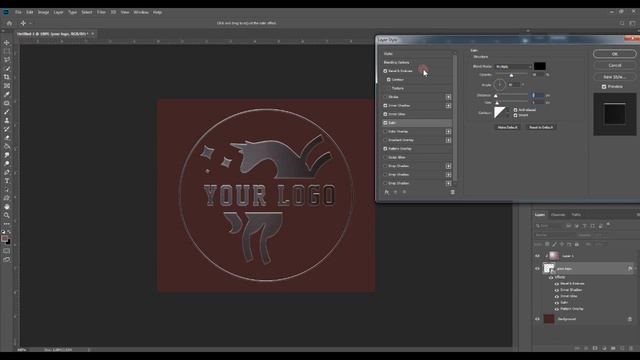Hide the Background layer with its eye icon
Screen dimensions: 640x360
[537, 319]
